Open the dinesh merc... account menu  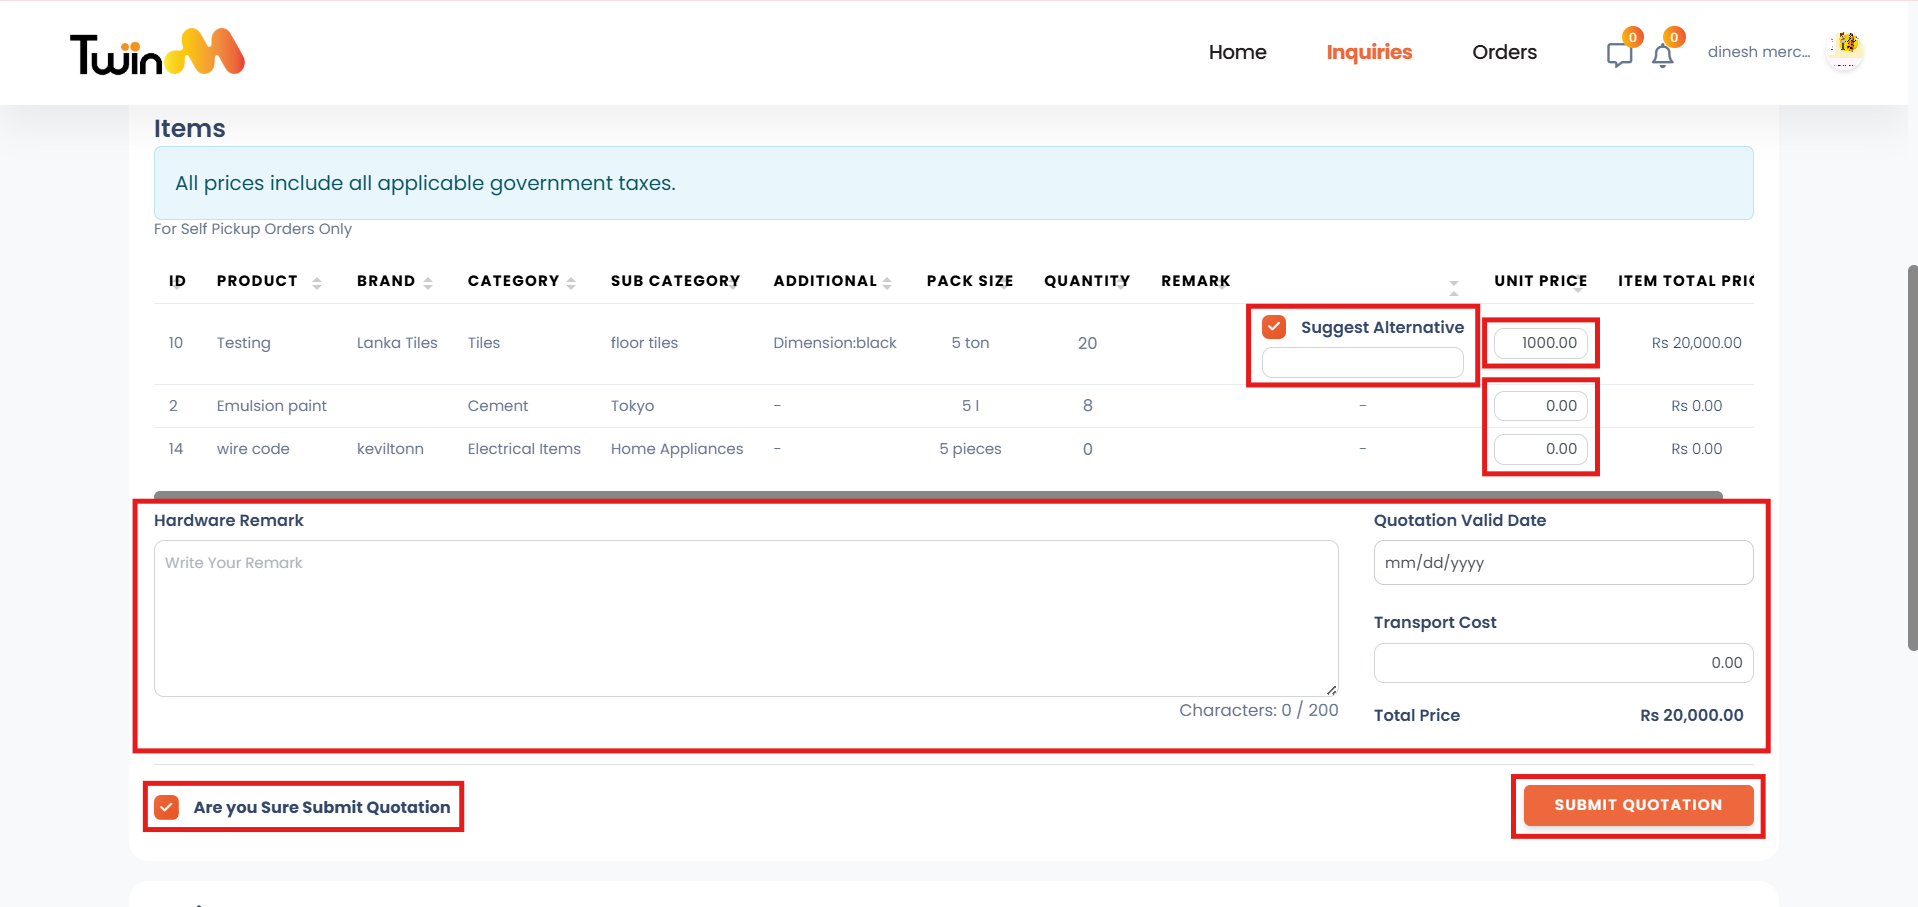(1758, 52)
